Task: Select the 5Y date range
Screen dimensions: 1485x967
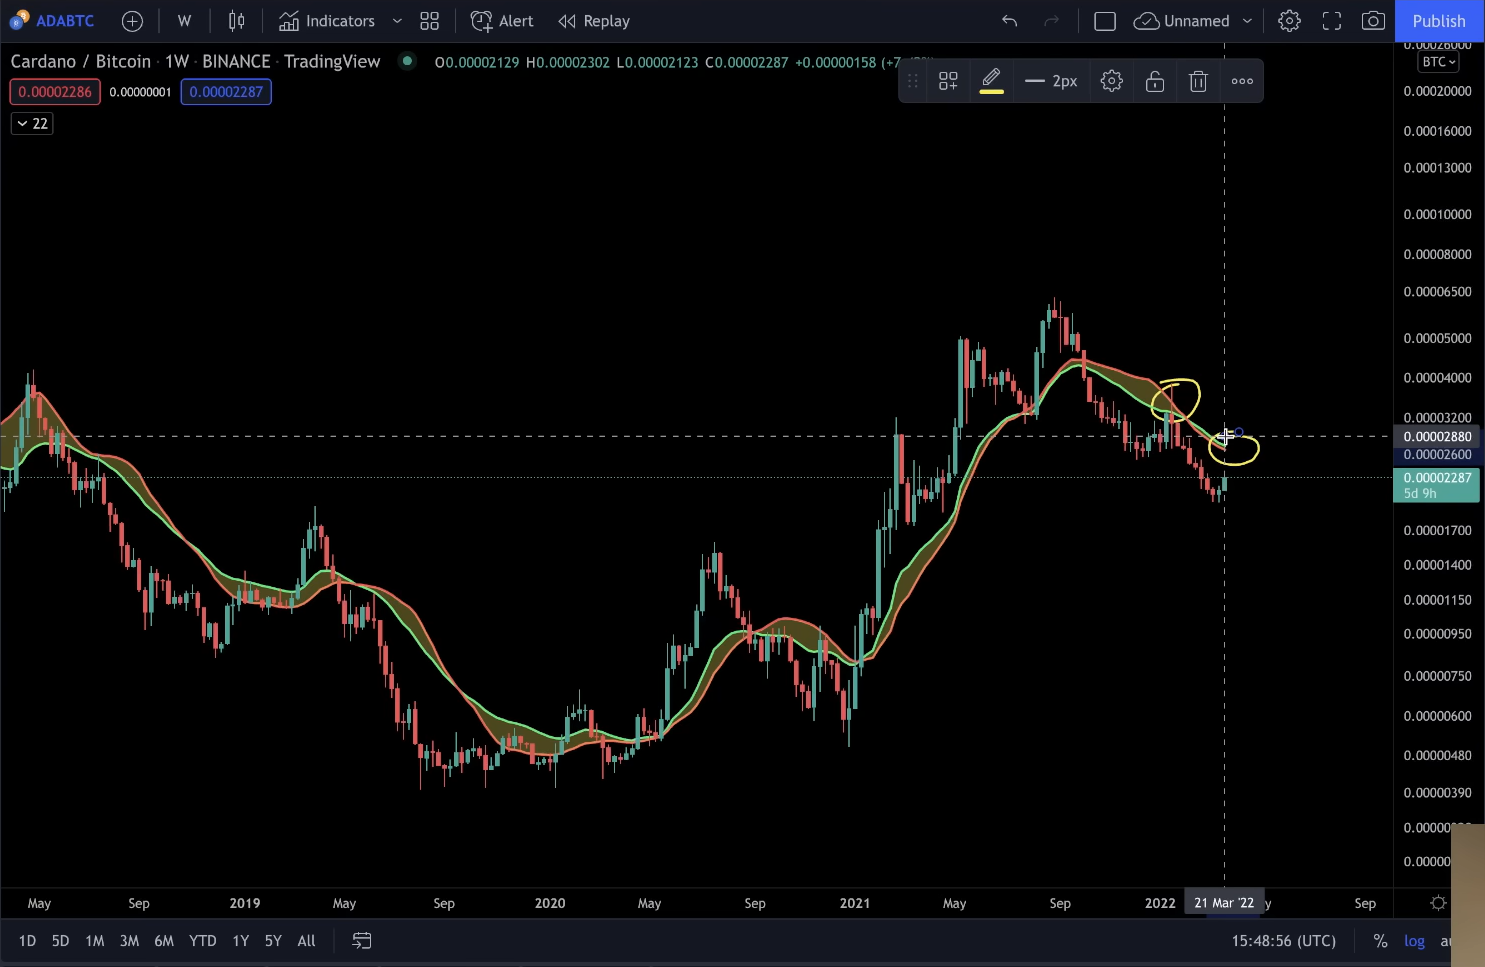Action: click(x=273, y=941)
